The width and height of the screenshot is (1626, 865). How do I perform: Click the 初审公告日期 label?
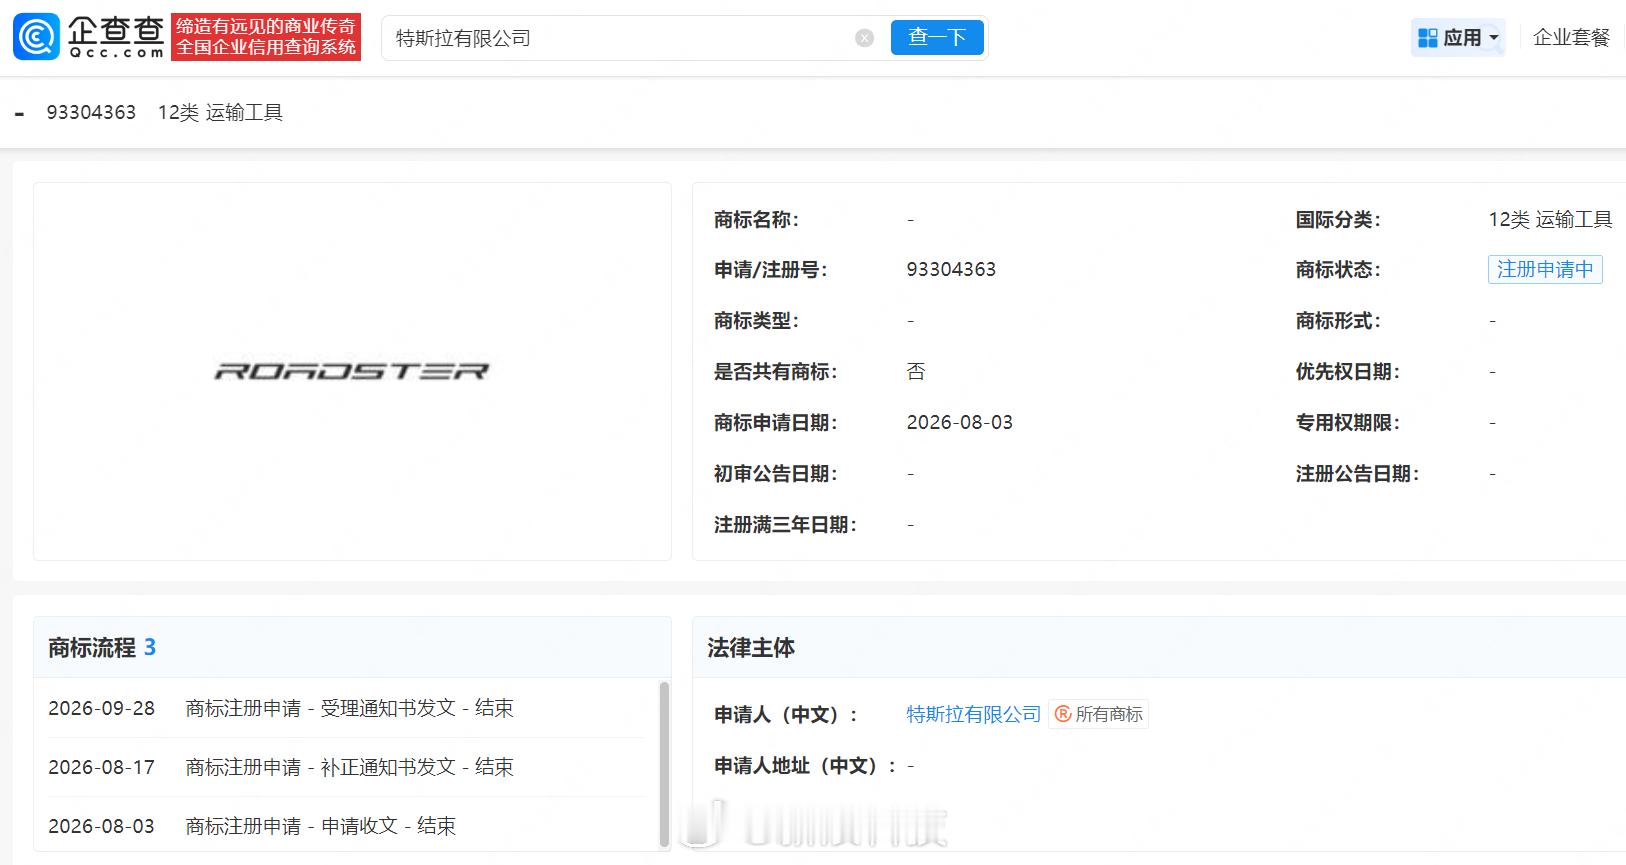pos(776,474)
